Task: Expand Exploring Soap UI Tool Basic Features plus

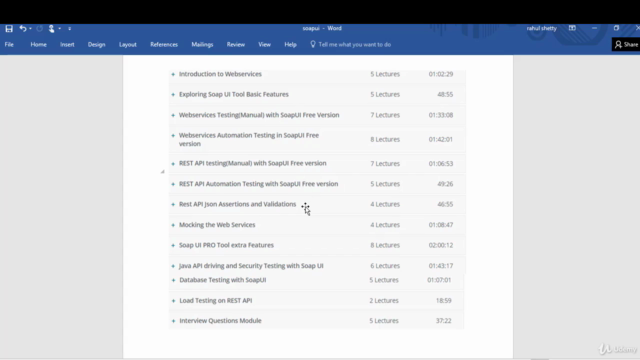Action: (x=173, y=95)
